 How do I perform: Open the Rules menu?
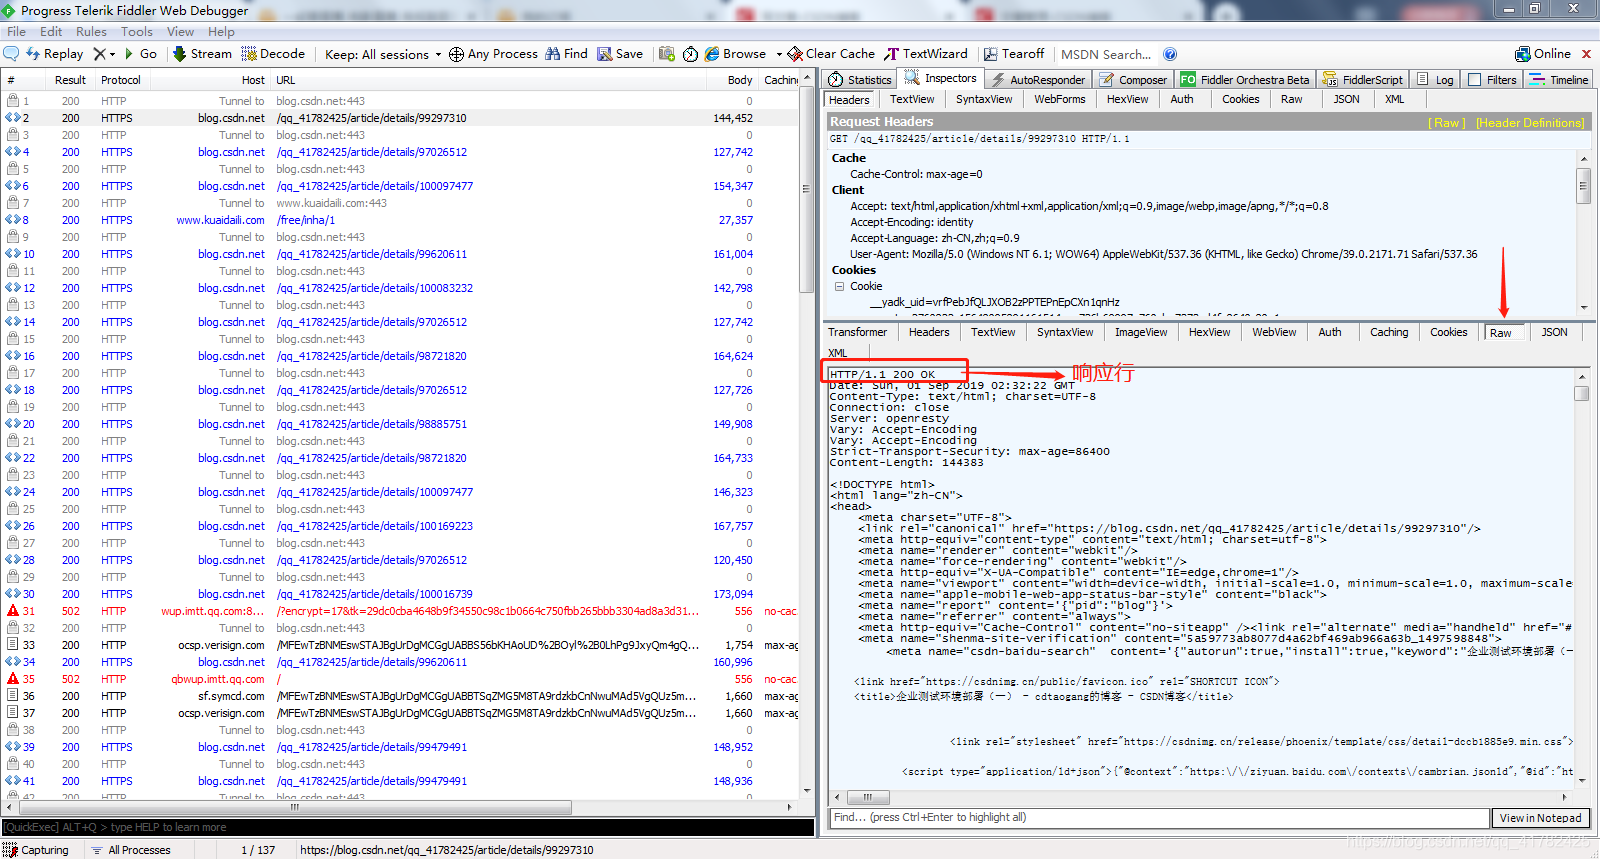91,32
